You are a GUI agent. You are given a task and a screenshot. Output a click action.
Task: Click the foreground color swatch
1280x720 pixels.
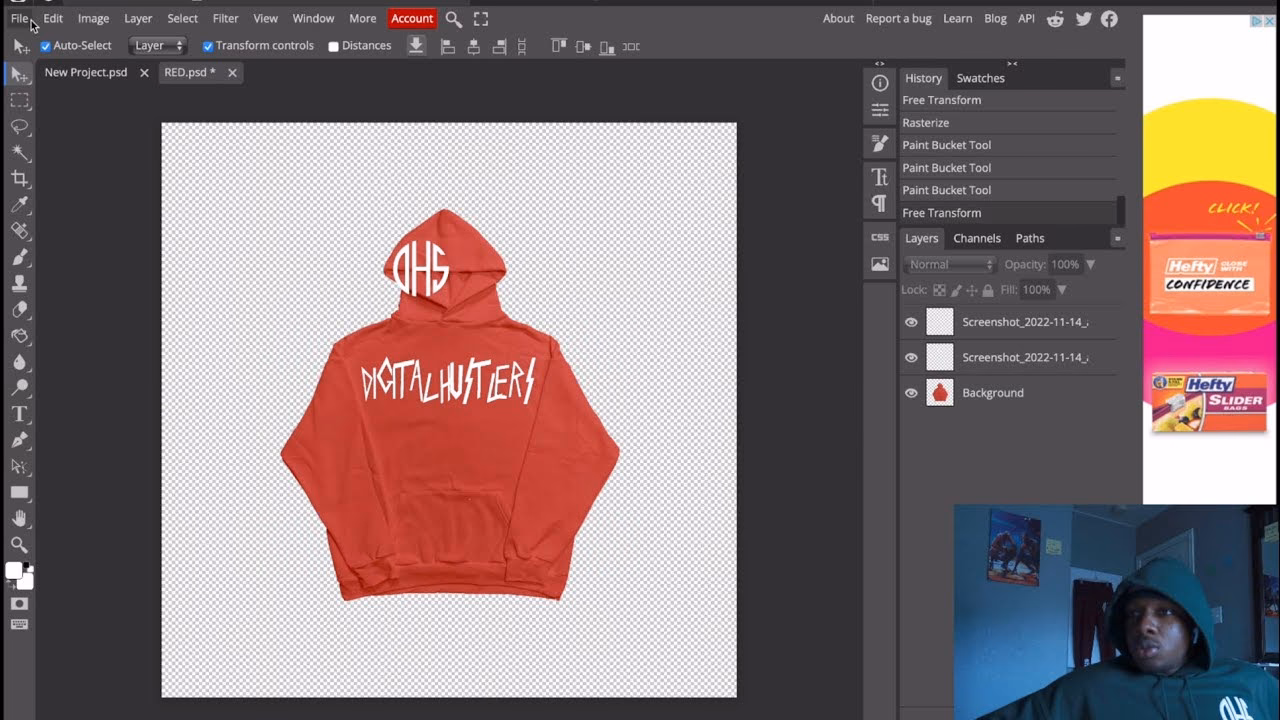click(14, 571)
